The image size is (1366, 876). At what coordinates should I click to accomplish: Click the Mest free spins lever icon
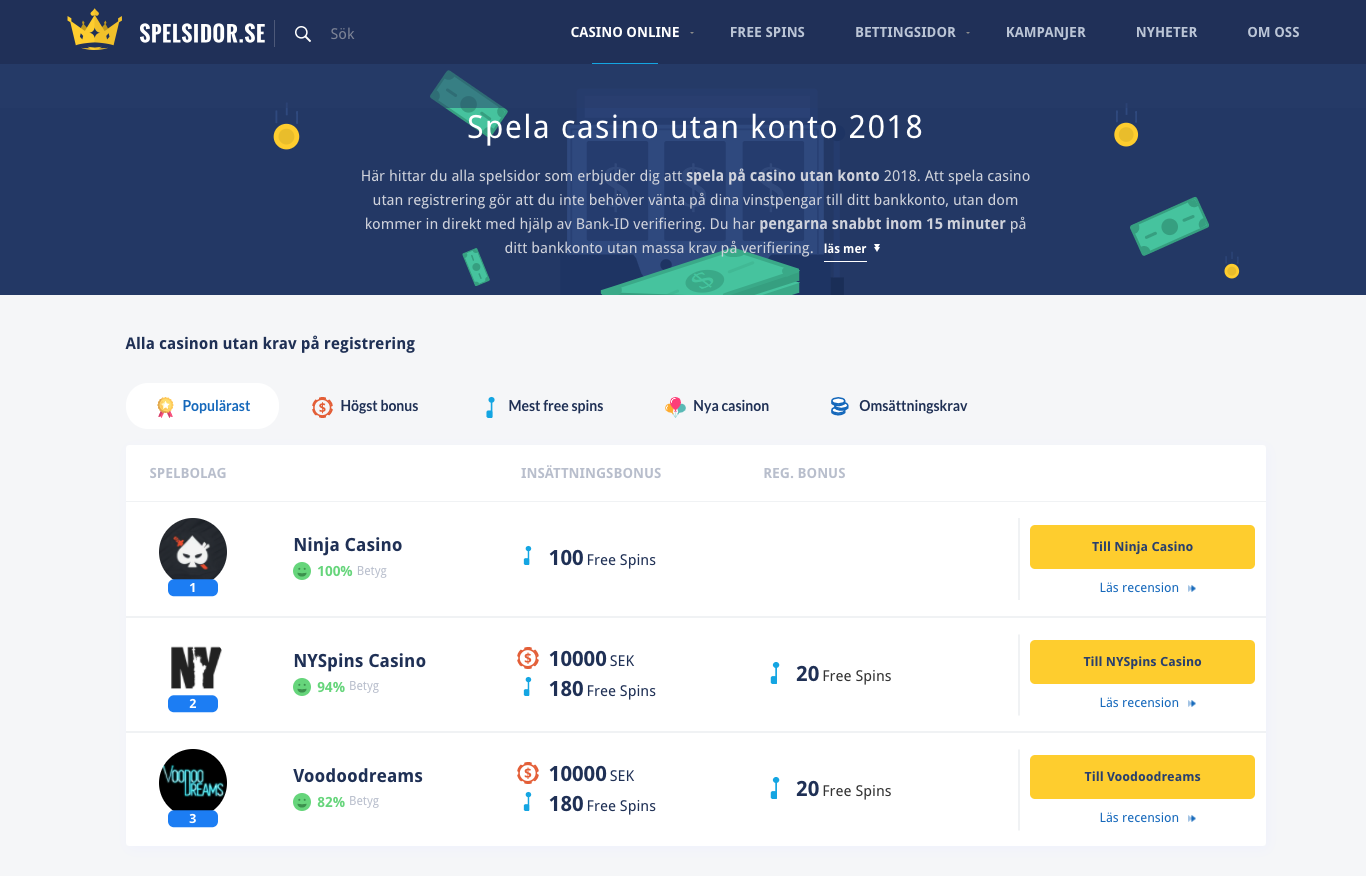(490, 407)
